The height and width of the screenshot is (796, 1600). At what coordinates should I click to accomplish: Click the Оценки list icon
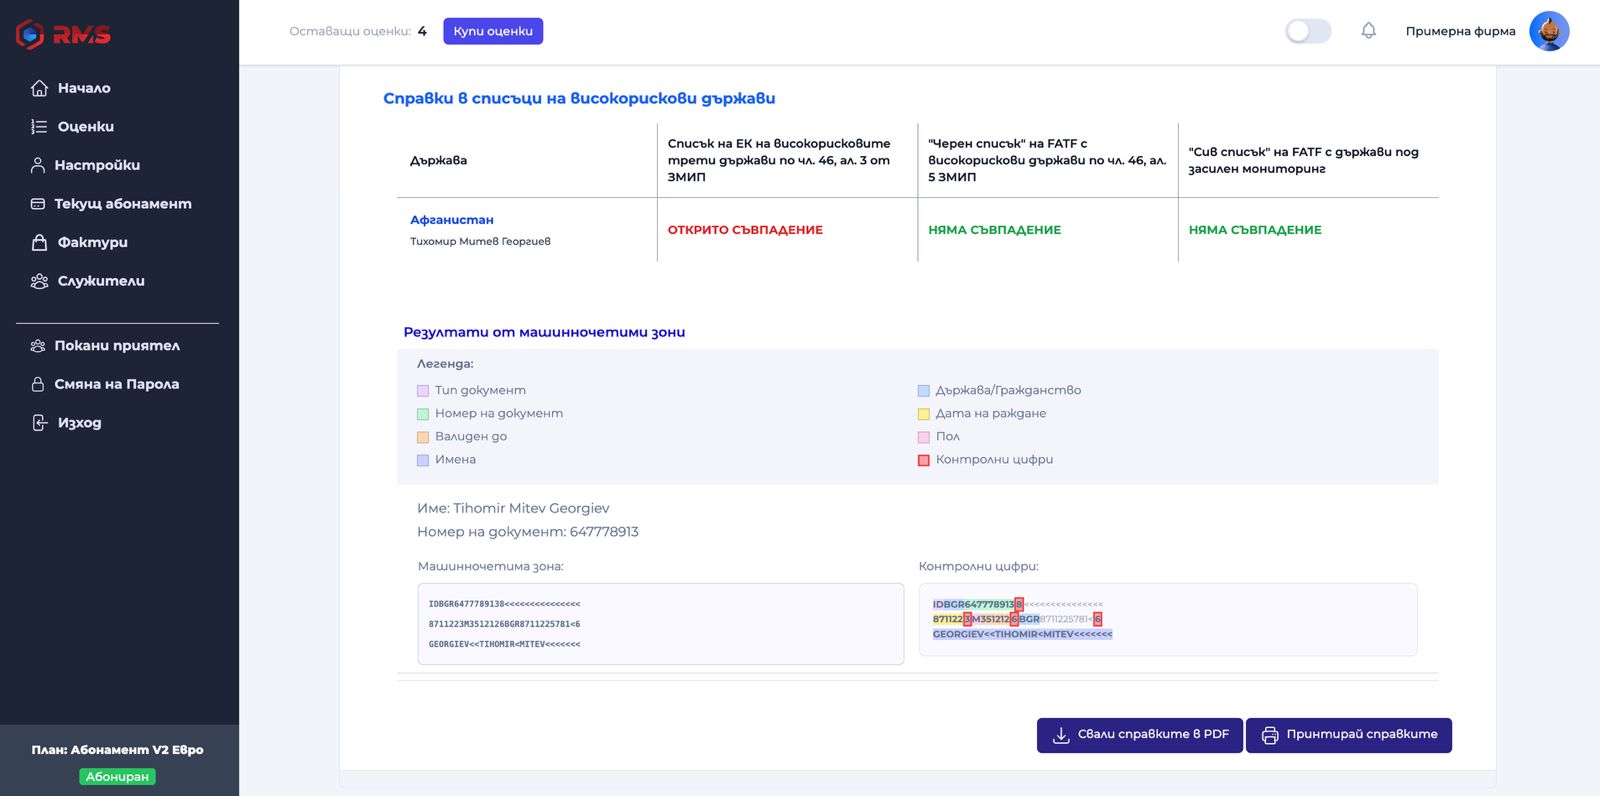pos(39,127)
